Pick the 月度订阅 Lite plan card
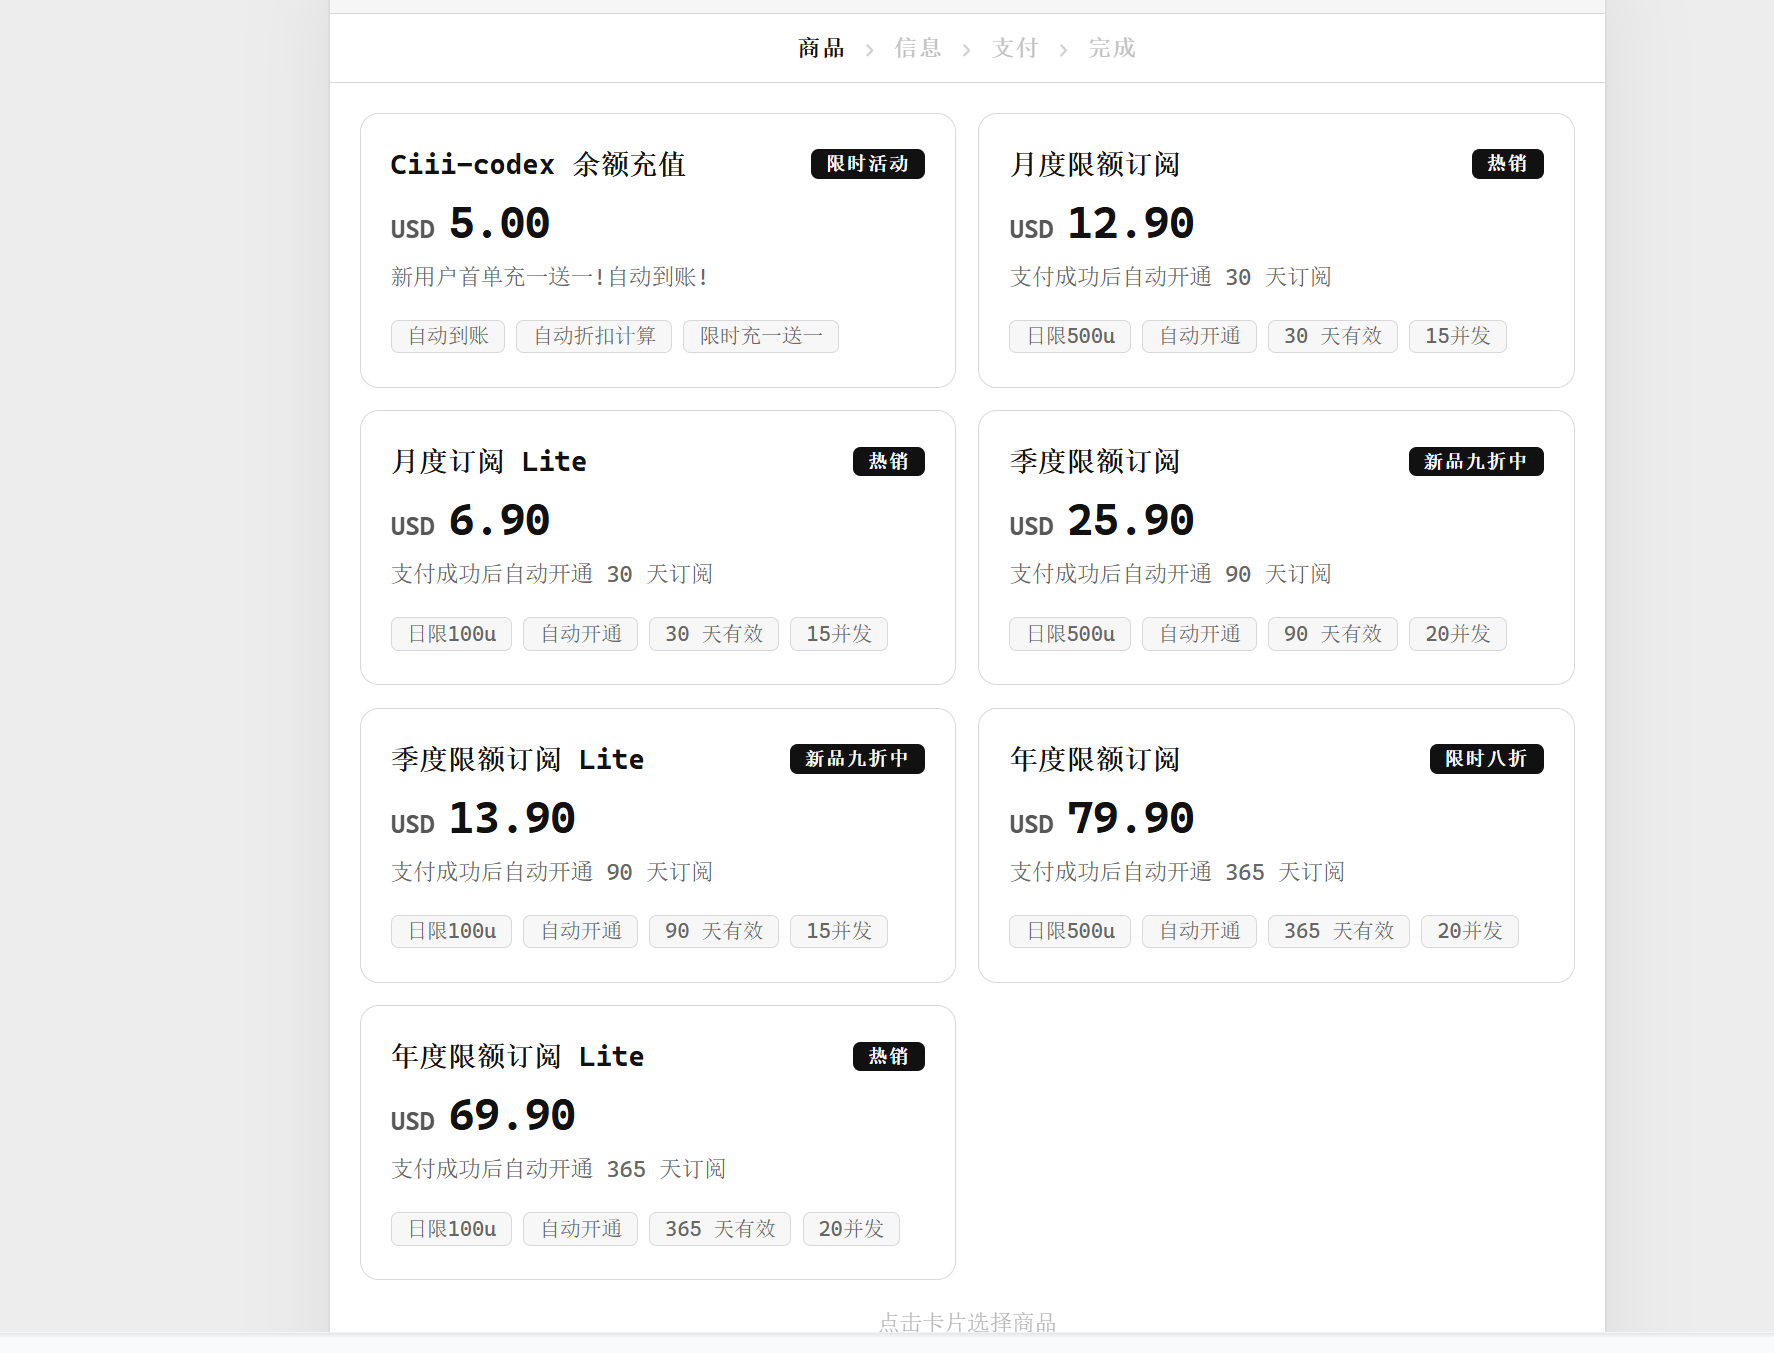Viewport: 1774px width, 1353px height. point(657,547)
